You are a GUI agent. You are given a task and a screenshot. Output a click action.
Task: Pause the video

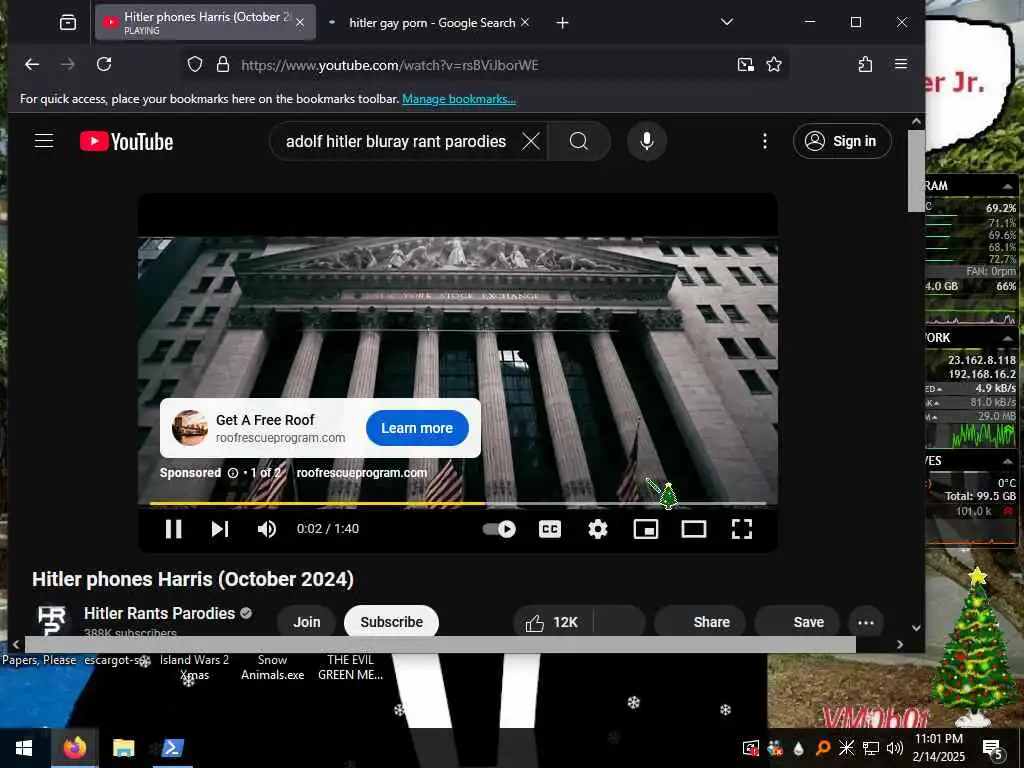tap(173, 529)
